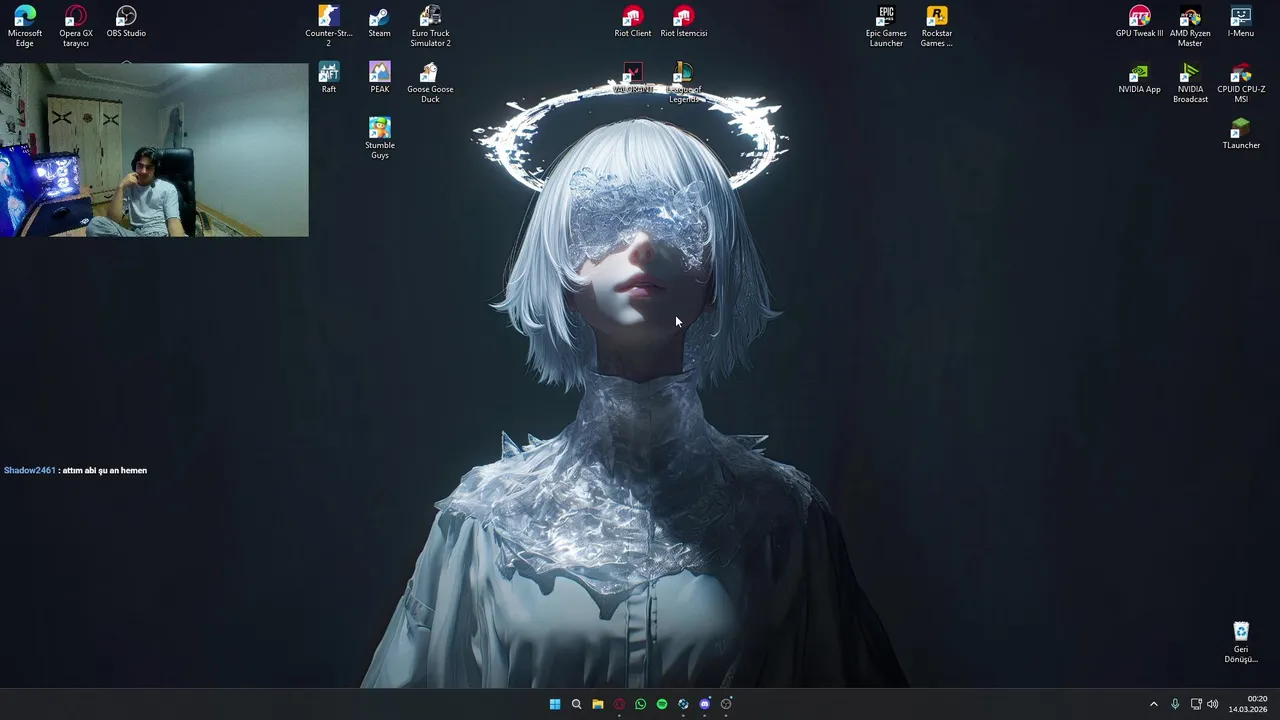Click the microphone tray icon
Viewport: 1280px width, 720px height.
1175,704
